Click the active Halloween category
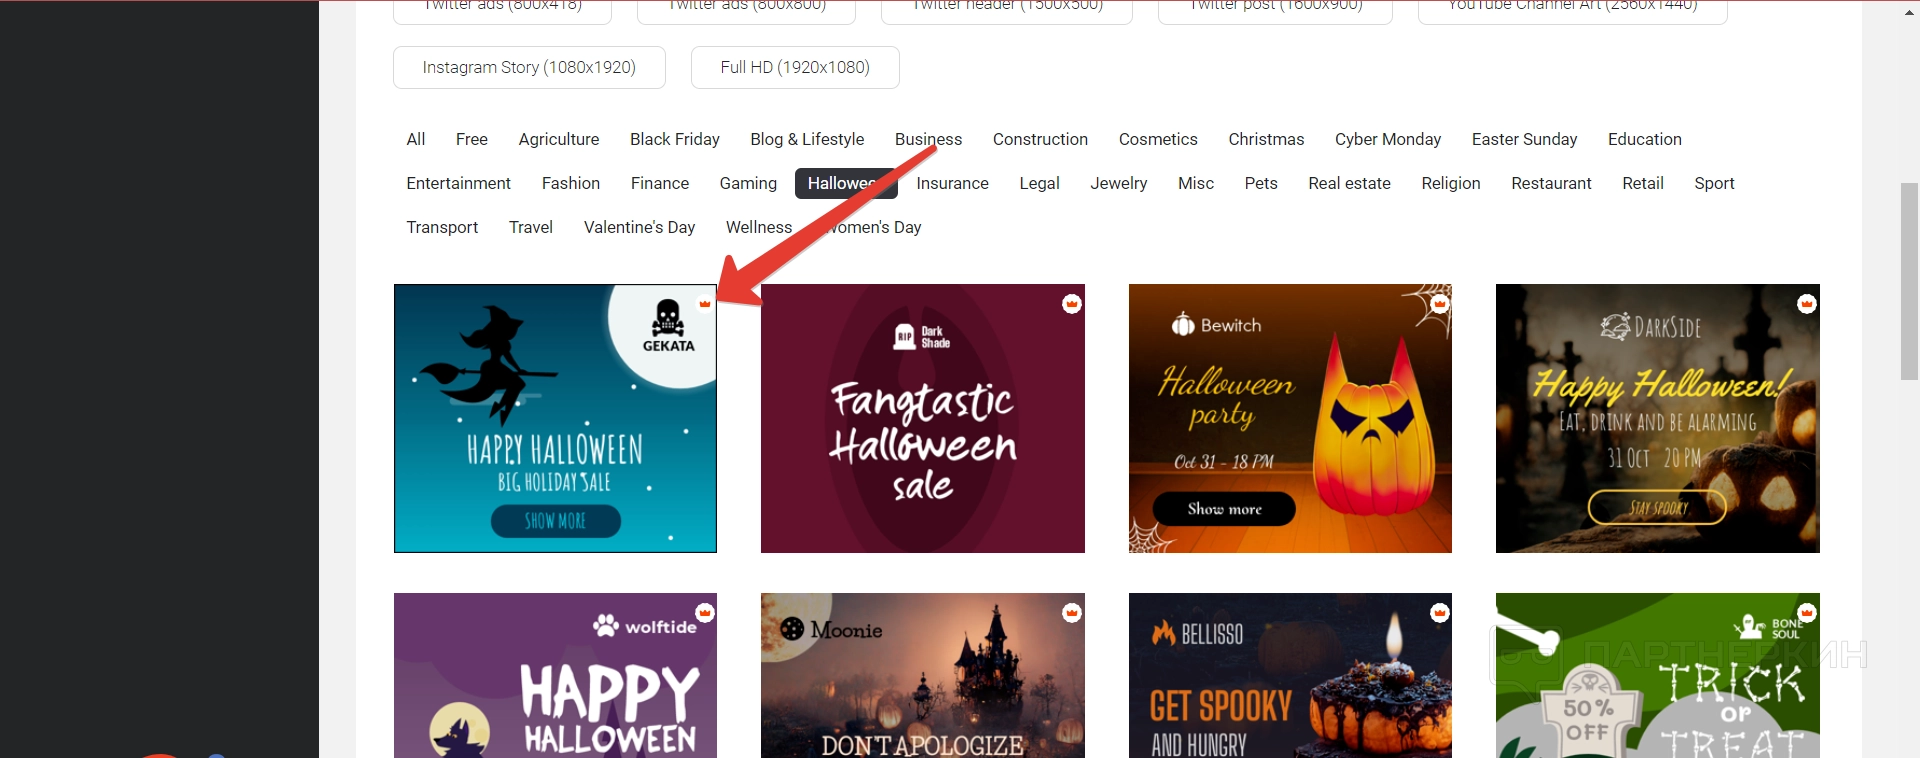This screenshot has height=758, width=1920. click(x=846, y=183)
